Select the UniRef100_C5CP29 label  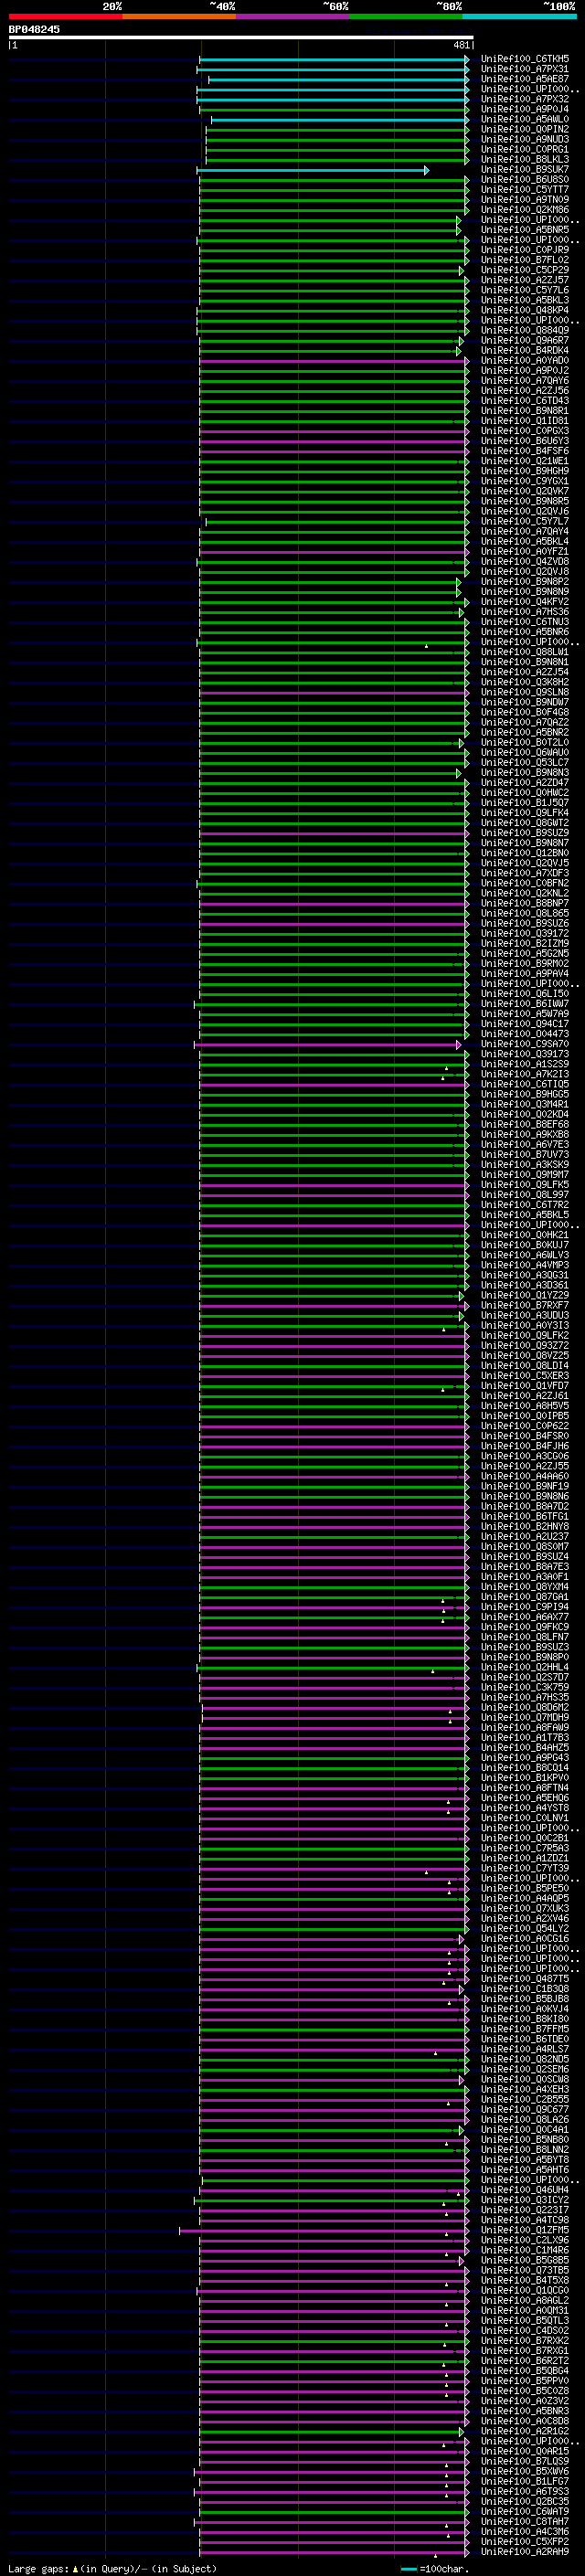tap(525, 270)
